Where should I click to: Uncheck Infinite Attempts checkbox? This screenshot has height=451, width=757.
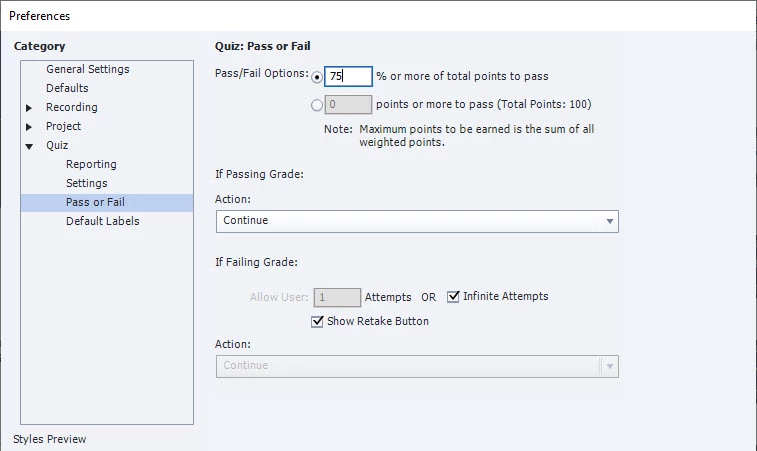453,296
